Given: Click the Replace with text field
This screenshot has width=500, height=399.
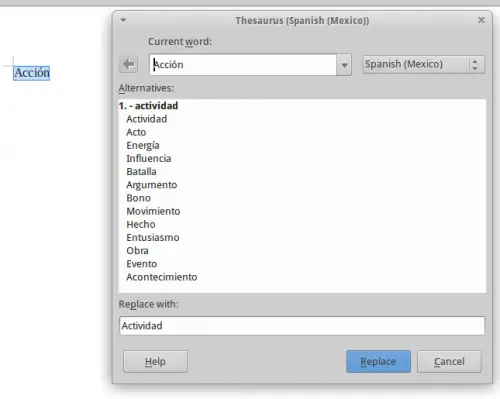Looking at the screenshot, I should point(302,326).
